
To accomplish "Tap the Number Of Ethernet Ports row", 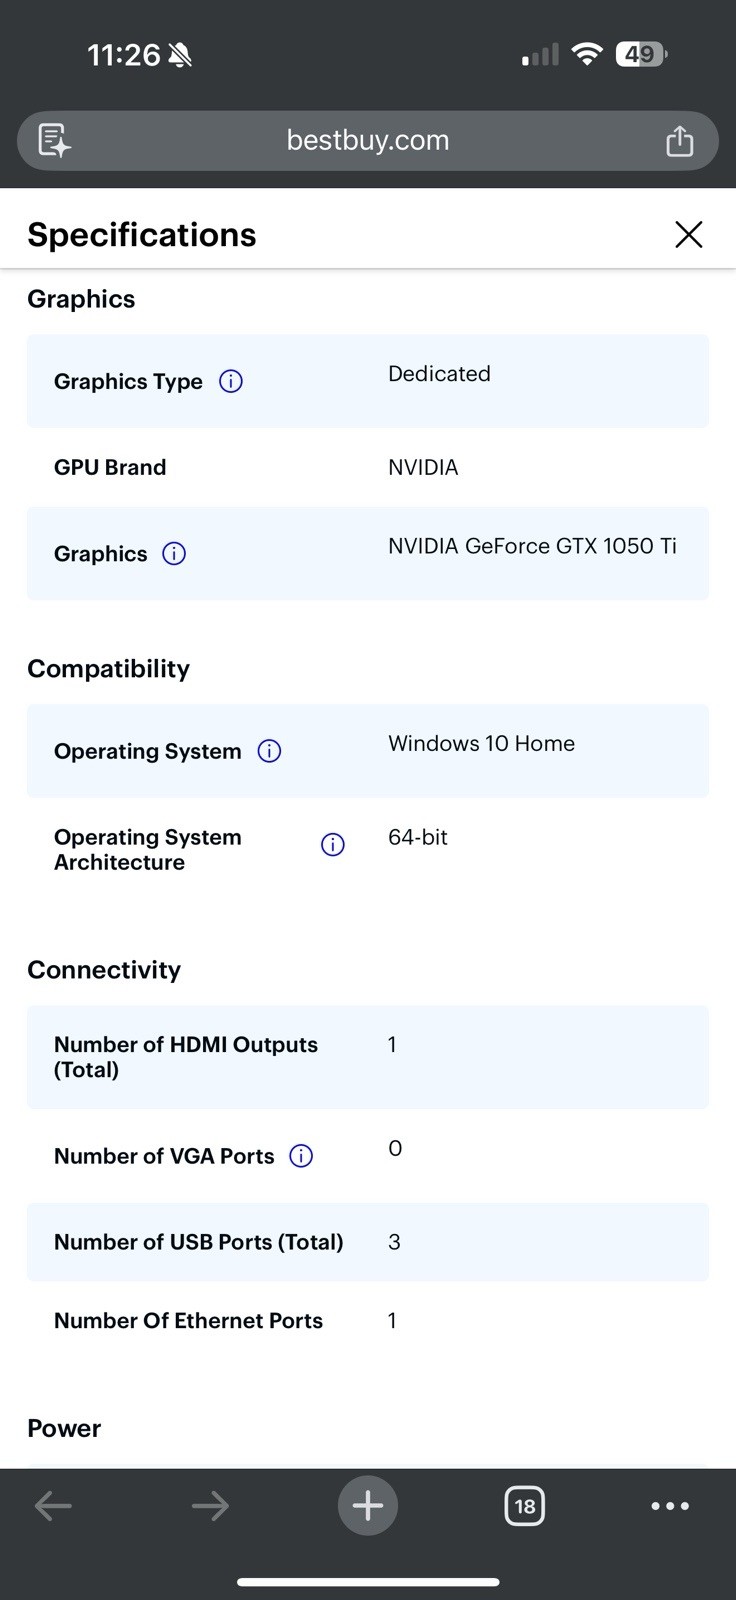I will pyautogui.click(x=368, y=1321).
